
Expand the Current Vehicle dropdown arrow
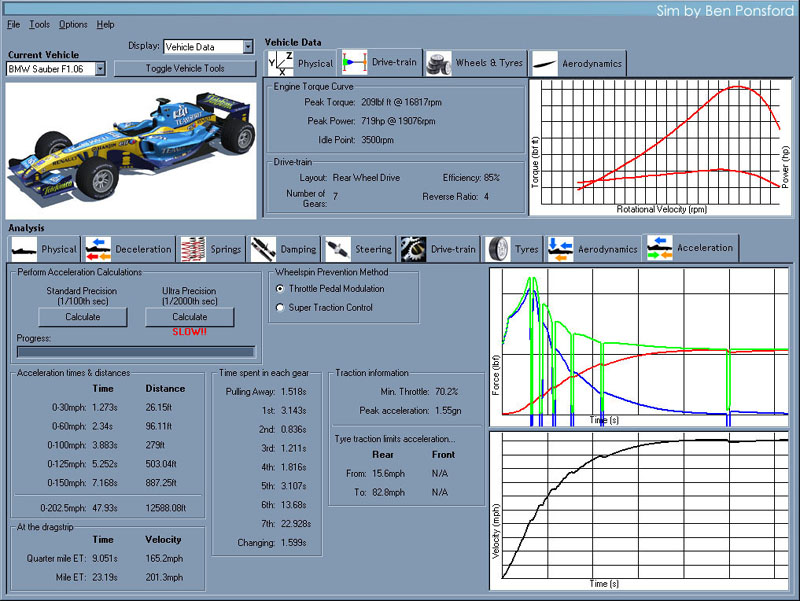100,68
